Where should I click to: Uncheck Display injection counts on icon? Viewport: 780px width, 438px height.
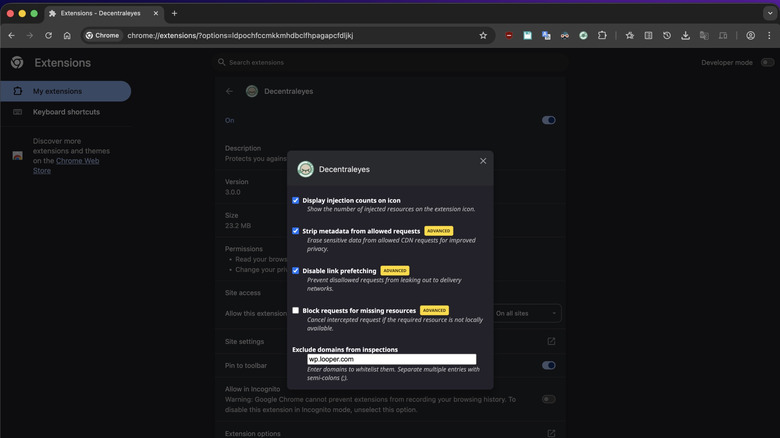[x=295, y=200]
